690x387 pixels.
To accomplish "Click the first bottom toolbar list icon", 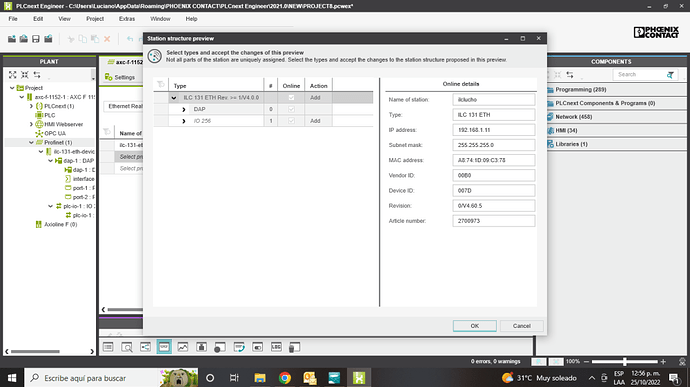I will point(108,347).
